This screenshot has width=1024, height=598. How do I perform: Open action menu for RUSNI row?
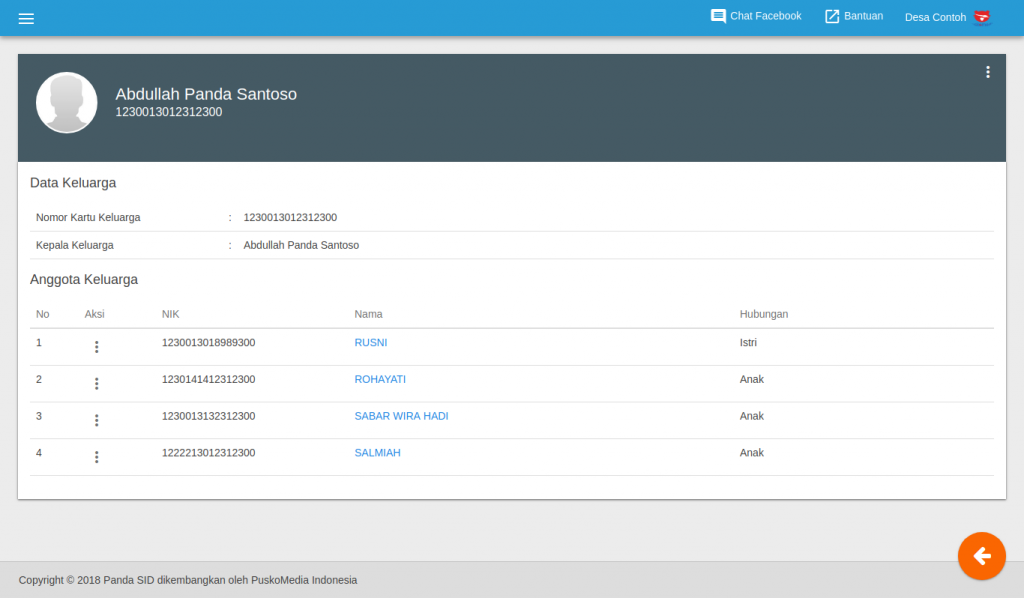pyautogui.click(x=97, y=347)
